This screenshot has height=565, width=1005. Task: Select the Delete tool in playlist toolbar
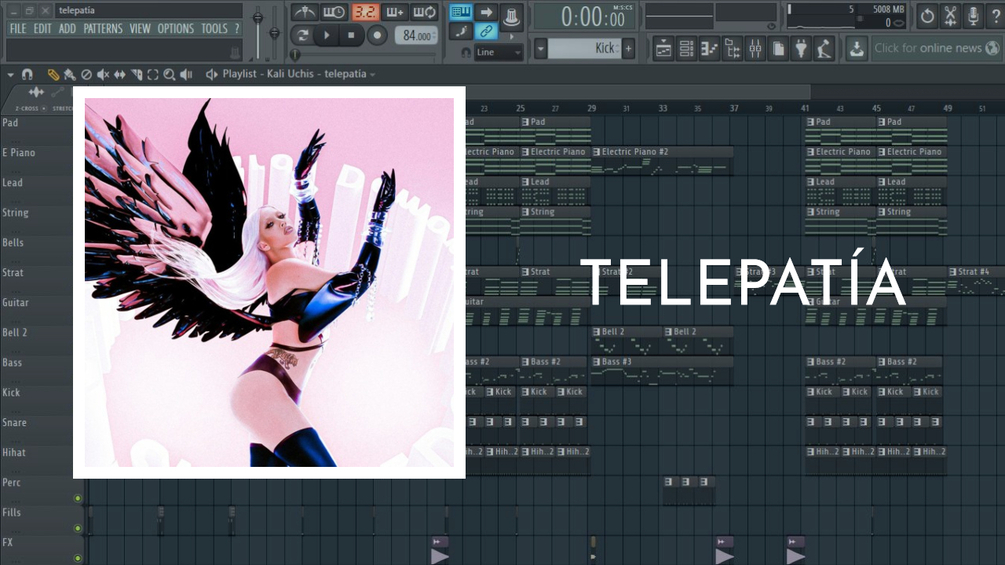pyautogui.click(x=87, y=74)
